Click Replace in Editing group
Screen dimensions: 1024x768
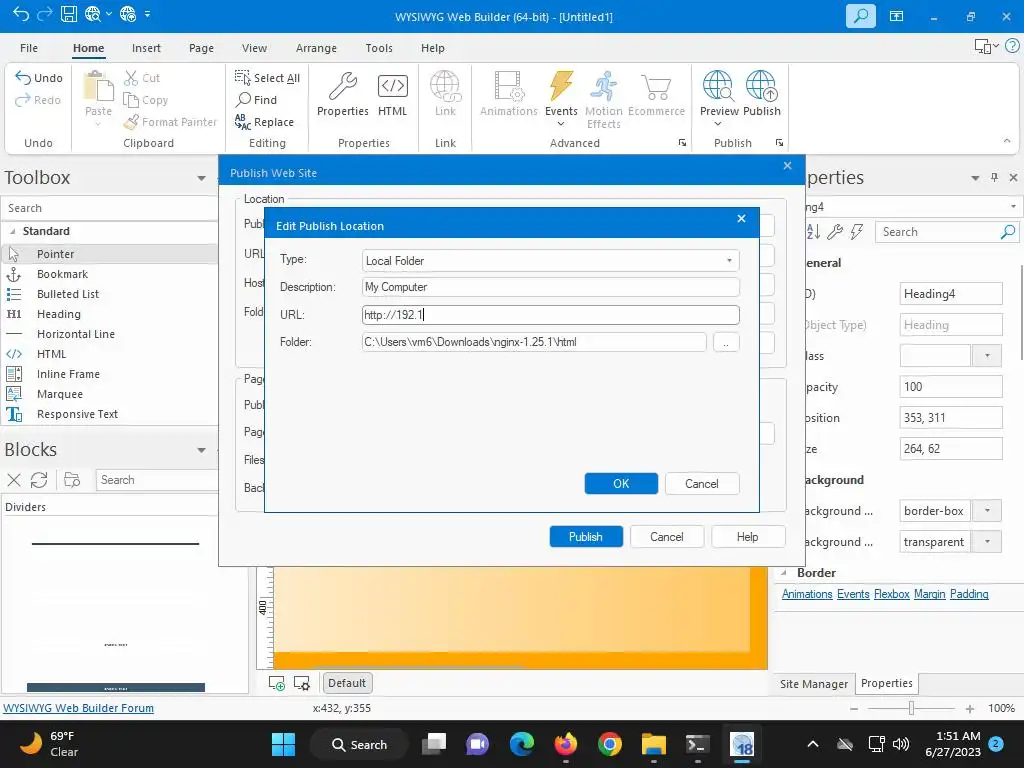coord(264,121)
